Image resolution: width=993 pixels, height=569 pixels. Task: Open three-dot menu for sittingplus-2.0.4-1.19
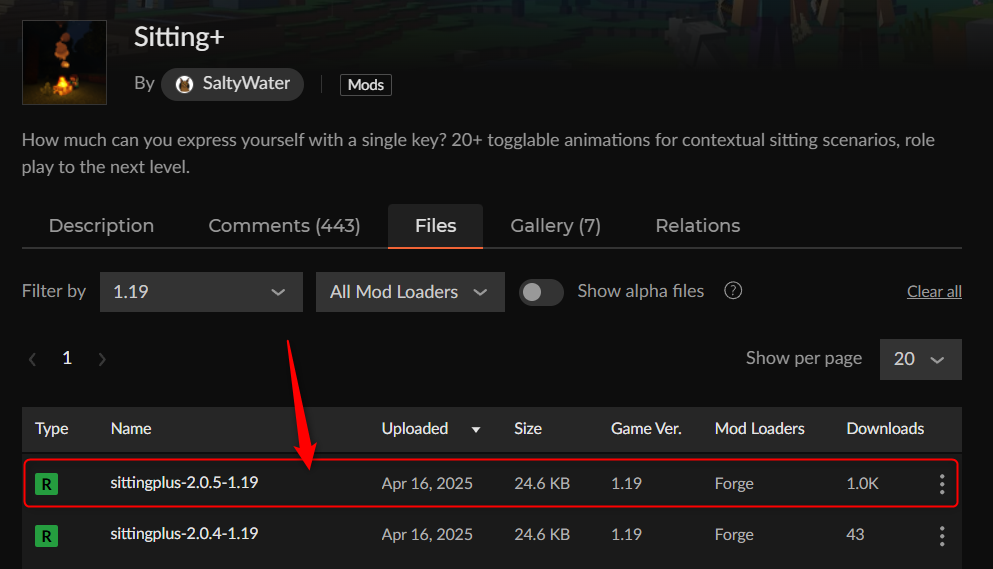(941, 536)
